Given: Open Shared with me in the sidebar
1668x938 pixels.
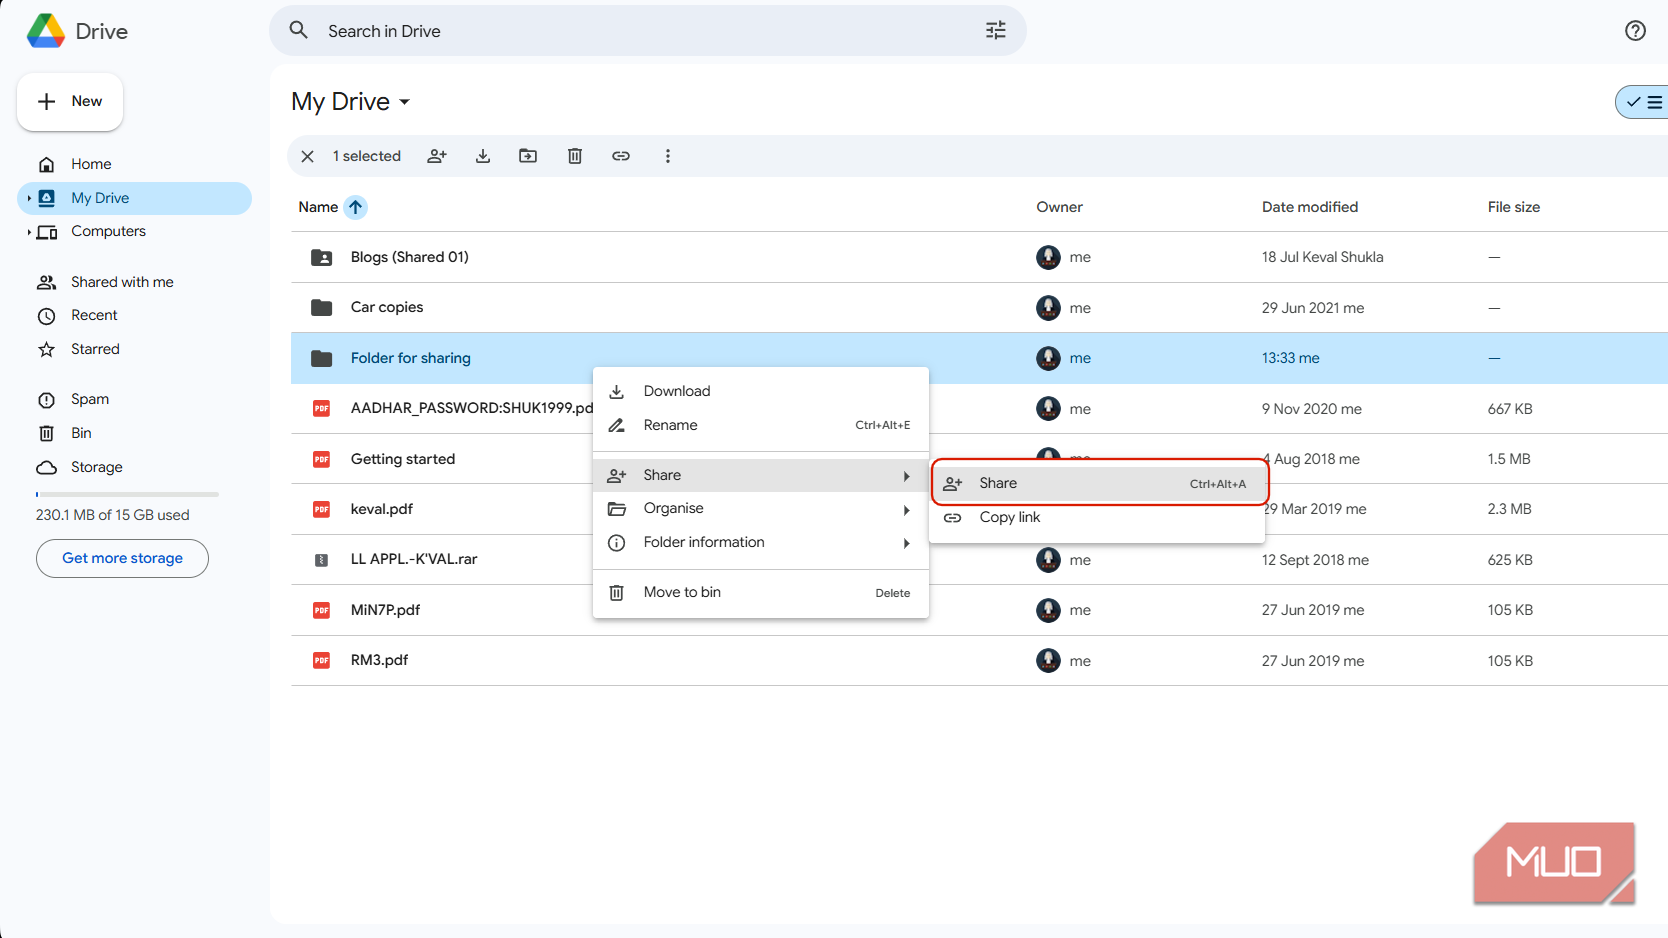Looking at the screenshot, I should click(134, 282).
